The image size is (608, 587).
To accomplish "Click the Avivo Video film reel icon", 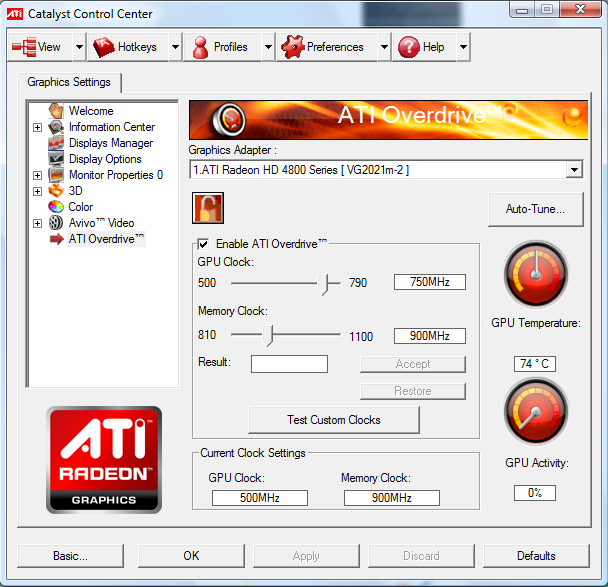I will tap(56, 223).
